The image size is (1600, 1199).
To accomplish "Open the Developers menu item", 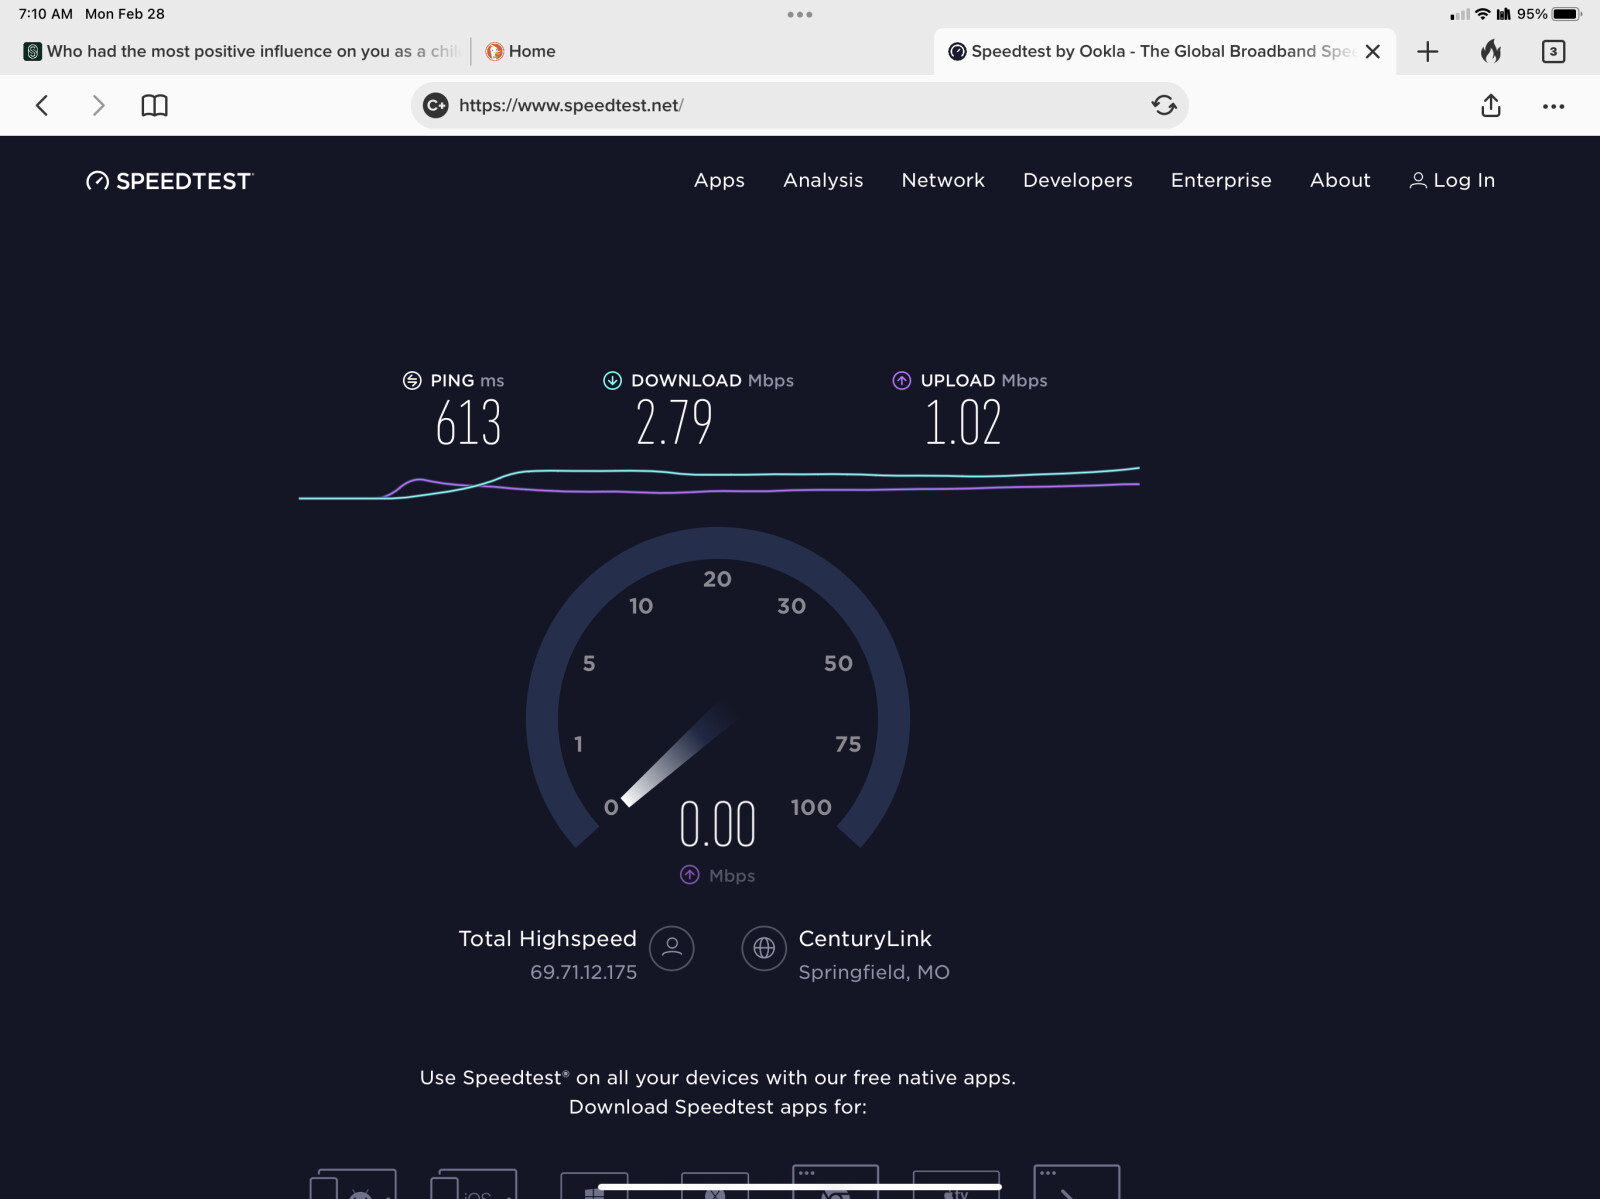I will [1077, 180].
